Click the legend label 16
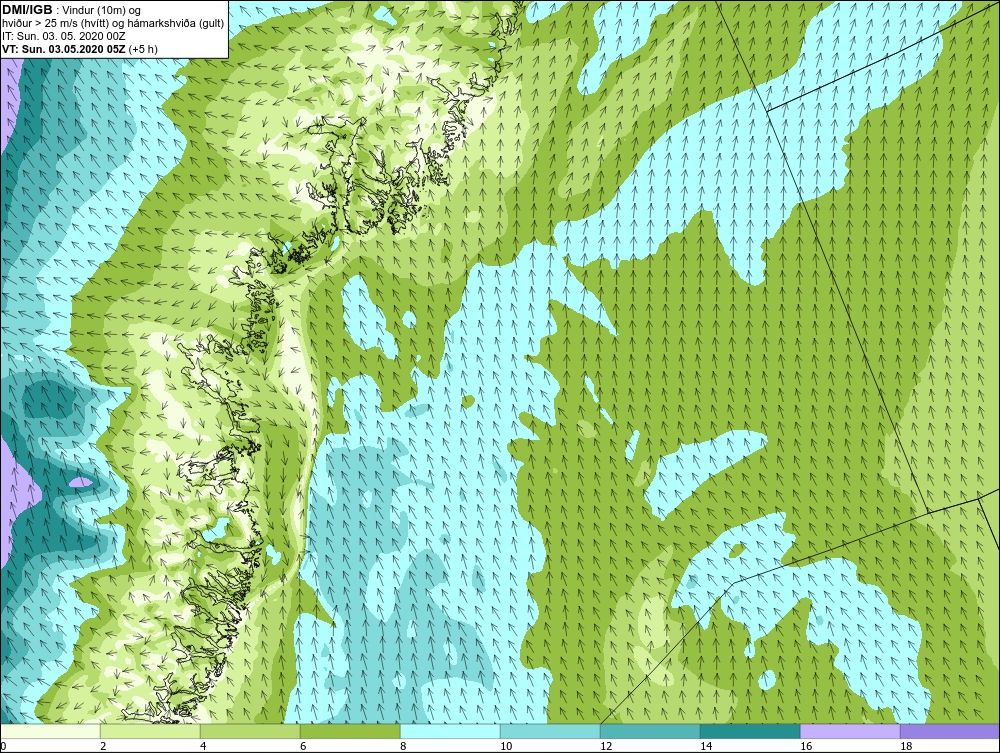 point(806,746)
